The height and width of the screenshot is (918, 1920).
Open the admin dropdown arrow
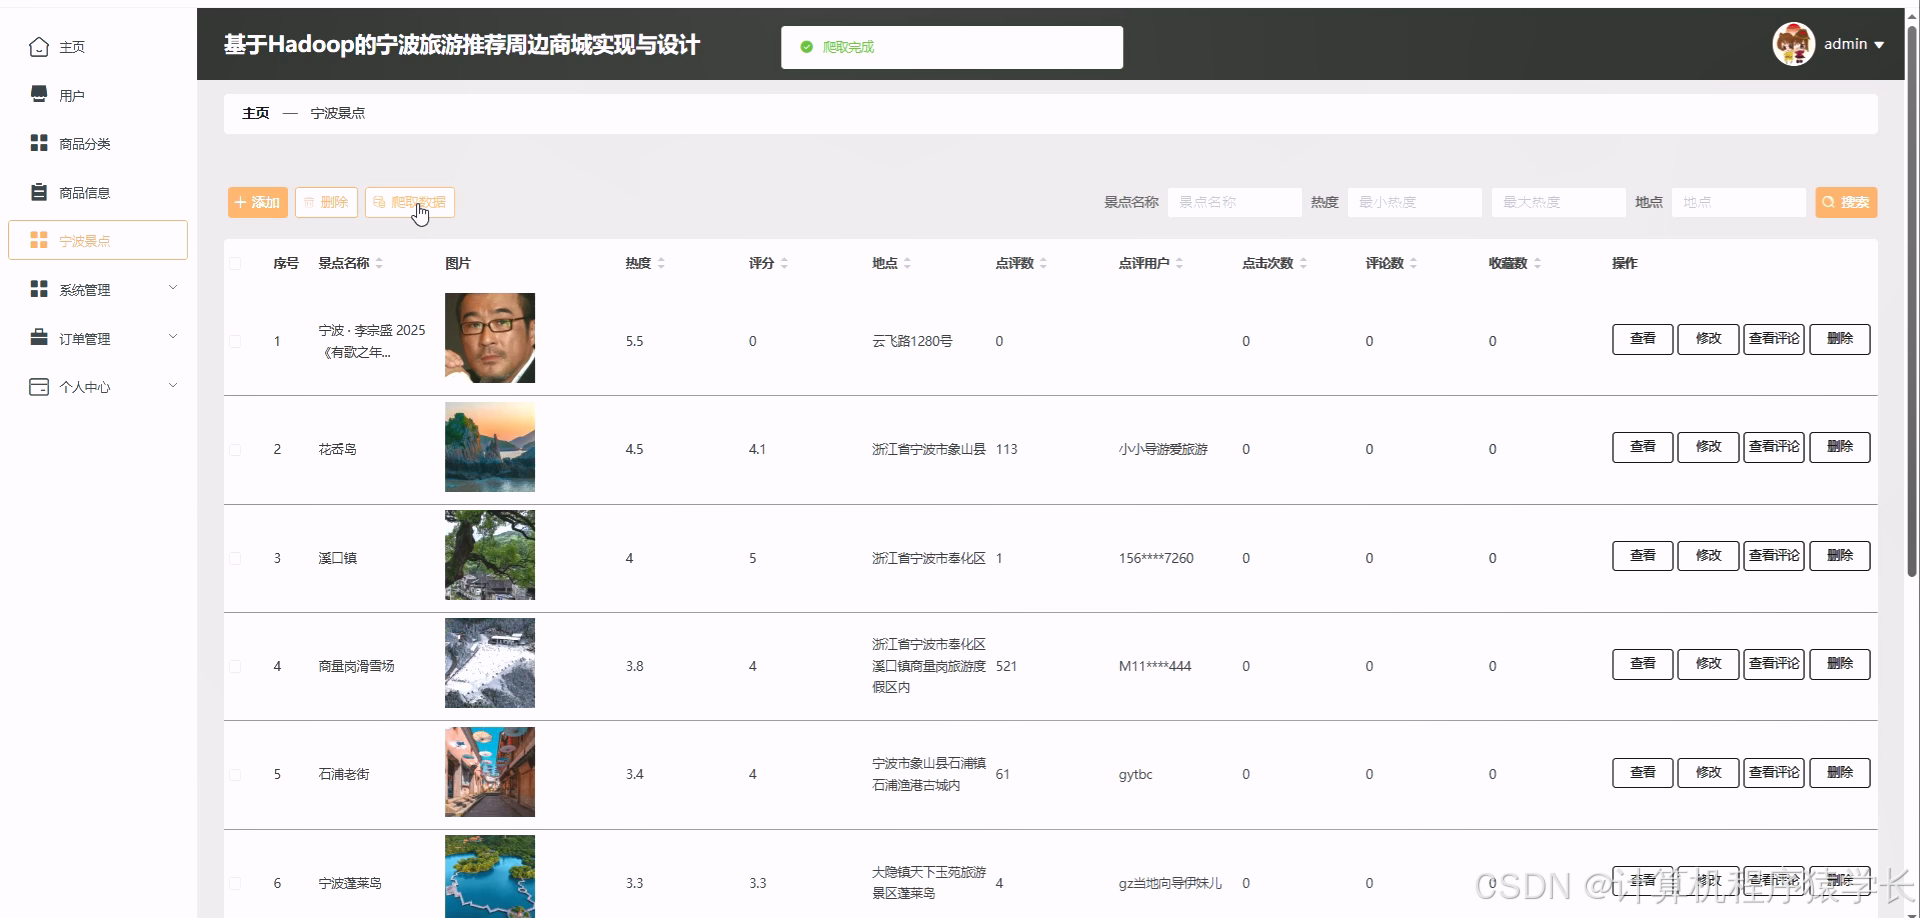(x=1879, y=45)
